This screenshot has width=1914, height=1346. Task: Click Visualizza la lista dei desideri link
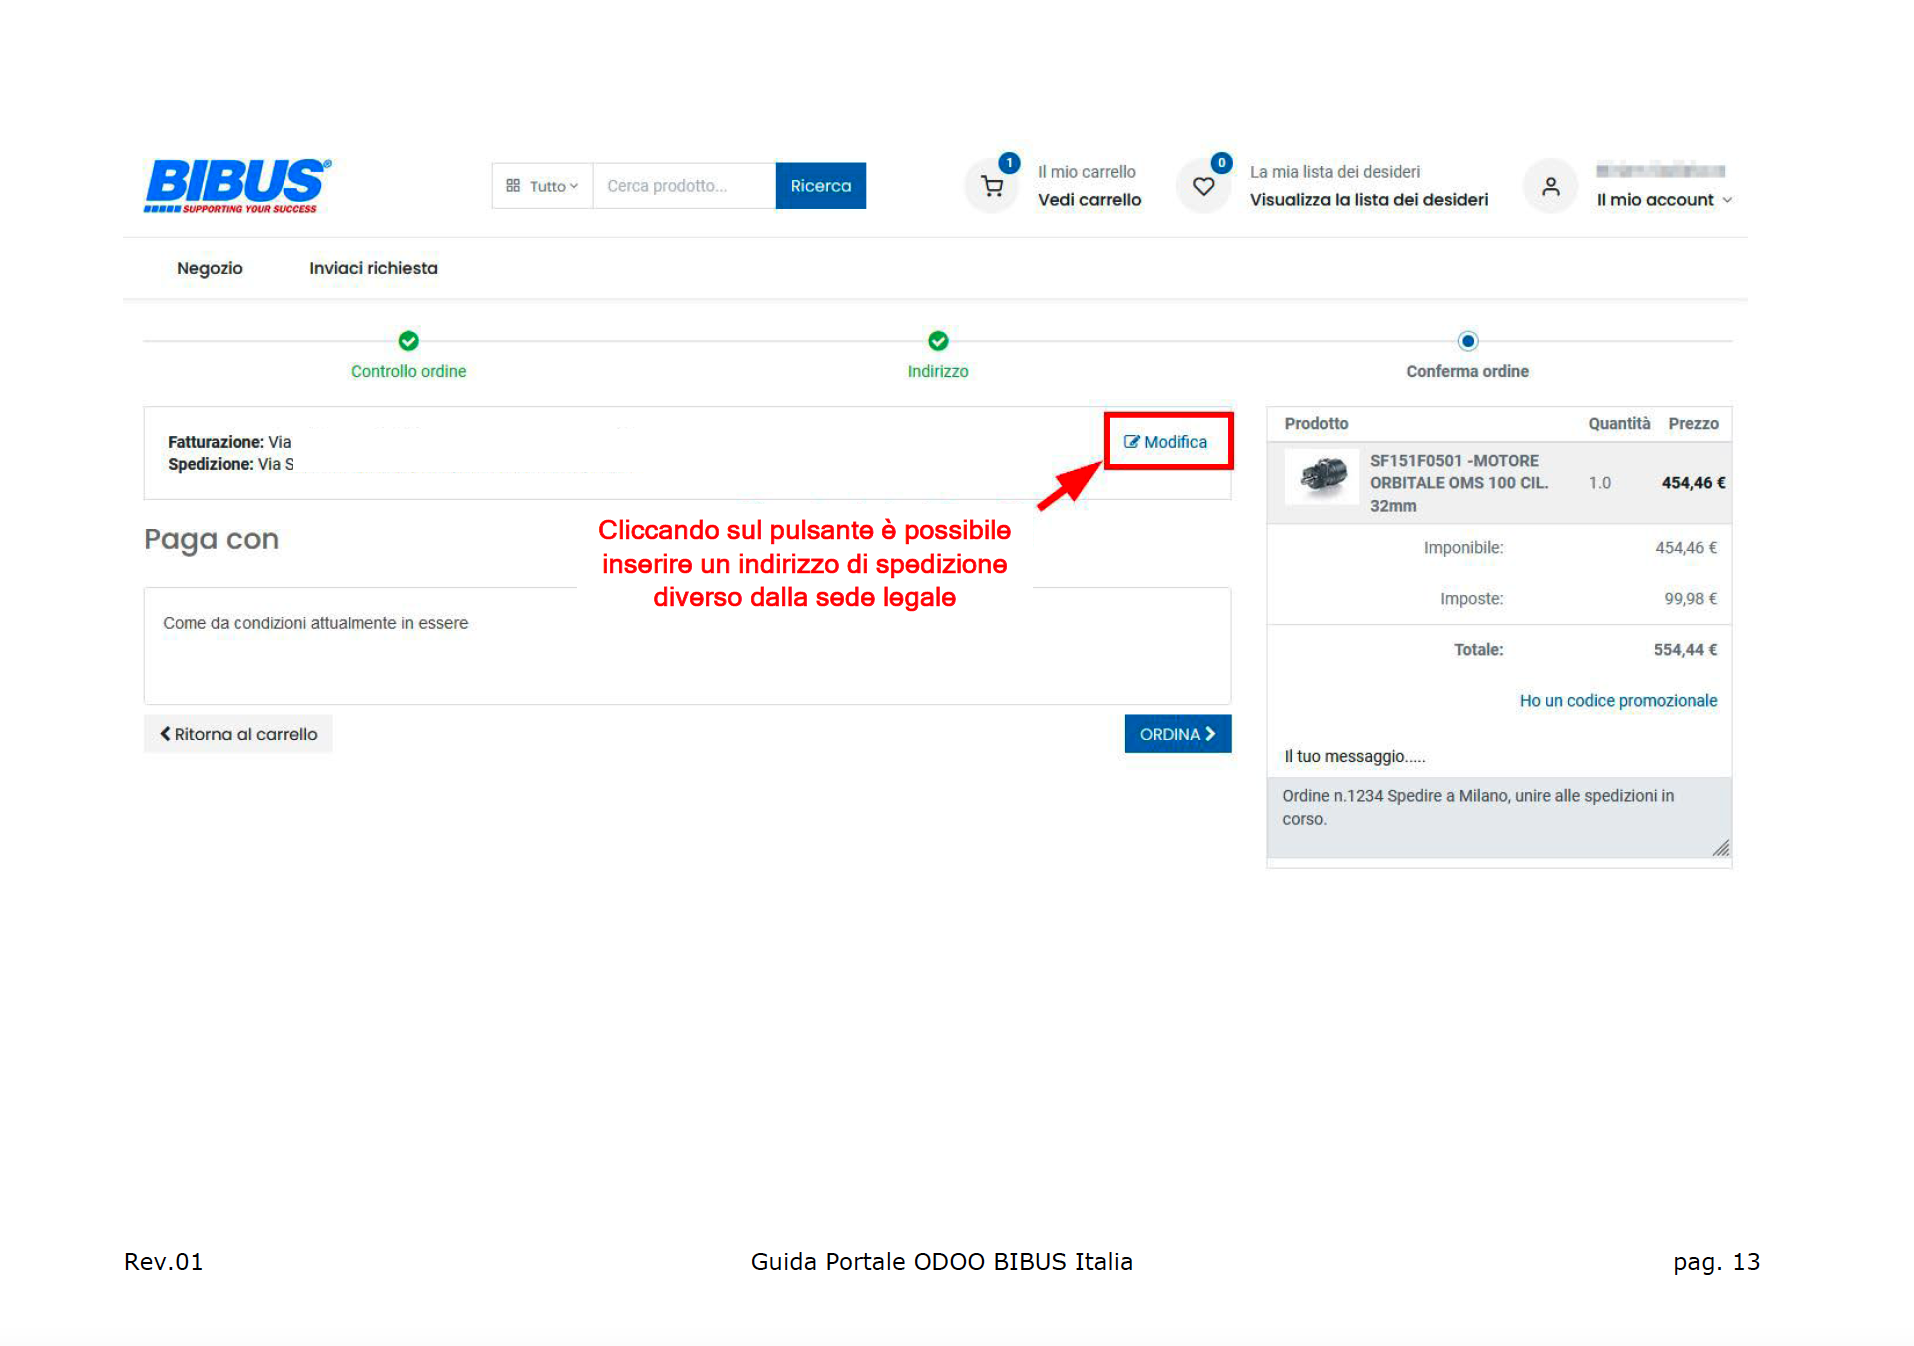coord(1368,200)
